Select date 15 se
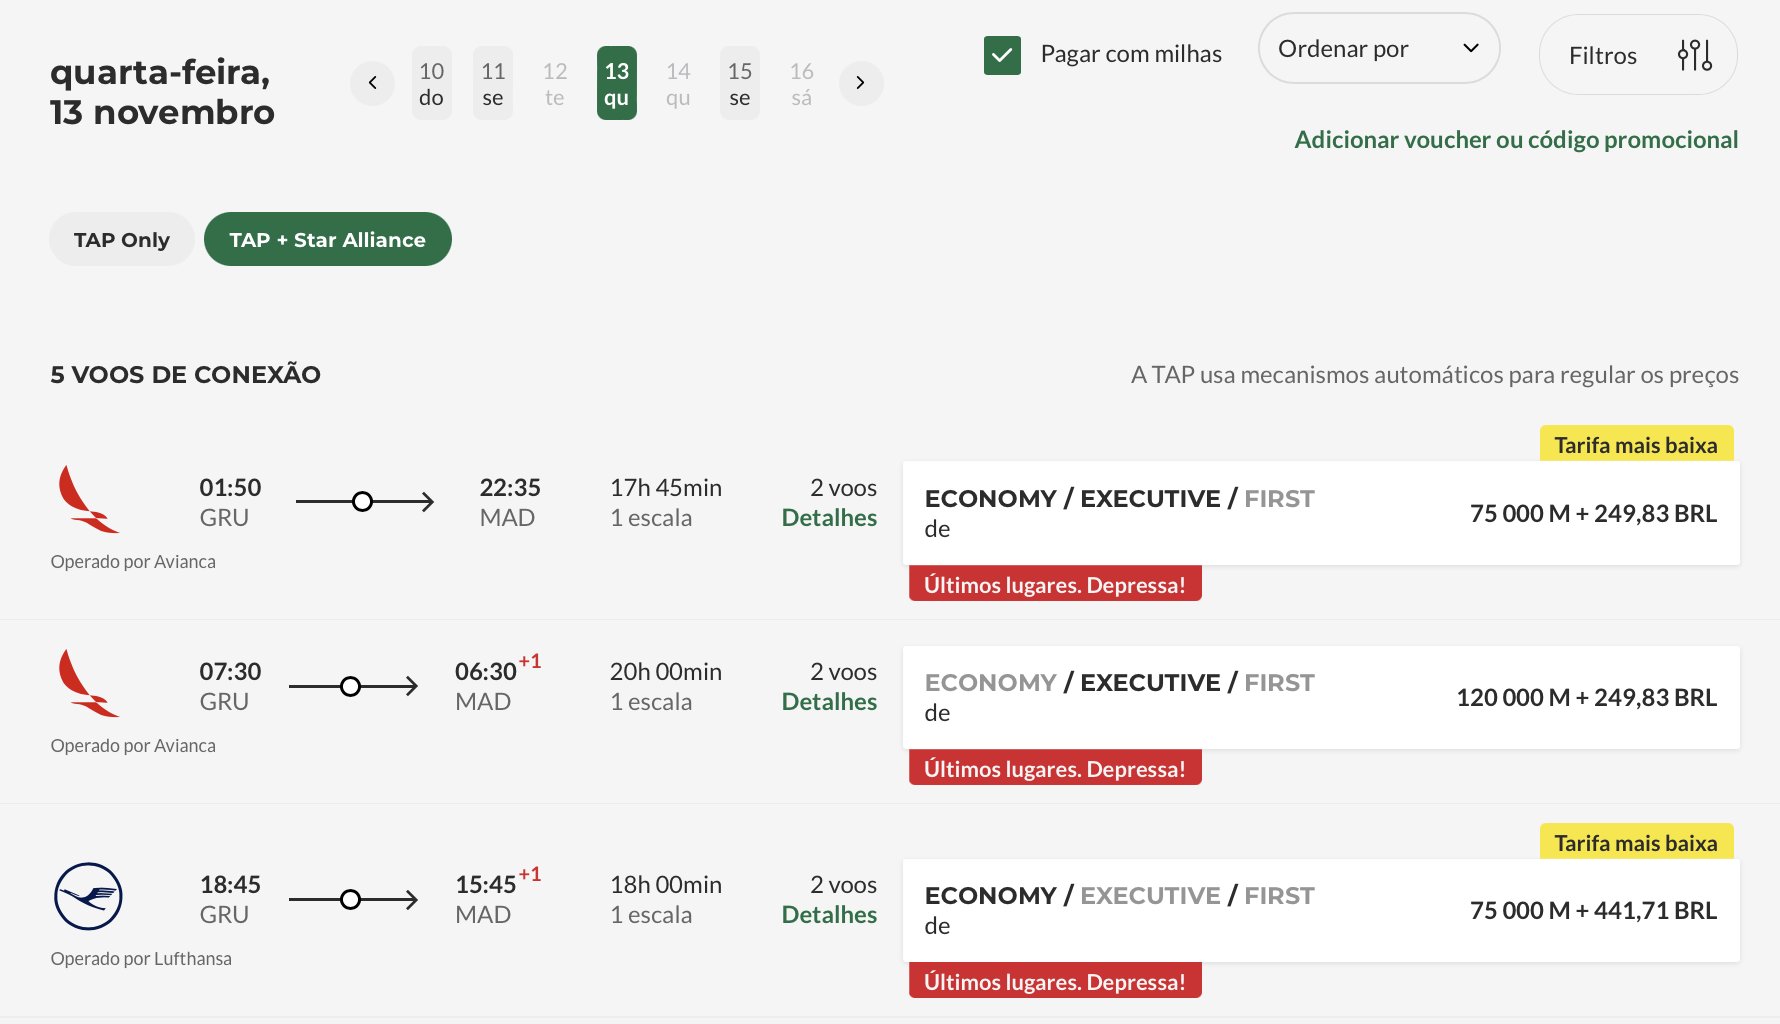 coord(740,83)
